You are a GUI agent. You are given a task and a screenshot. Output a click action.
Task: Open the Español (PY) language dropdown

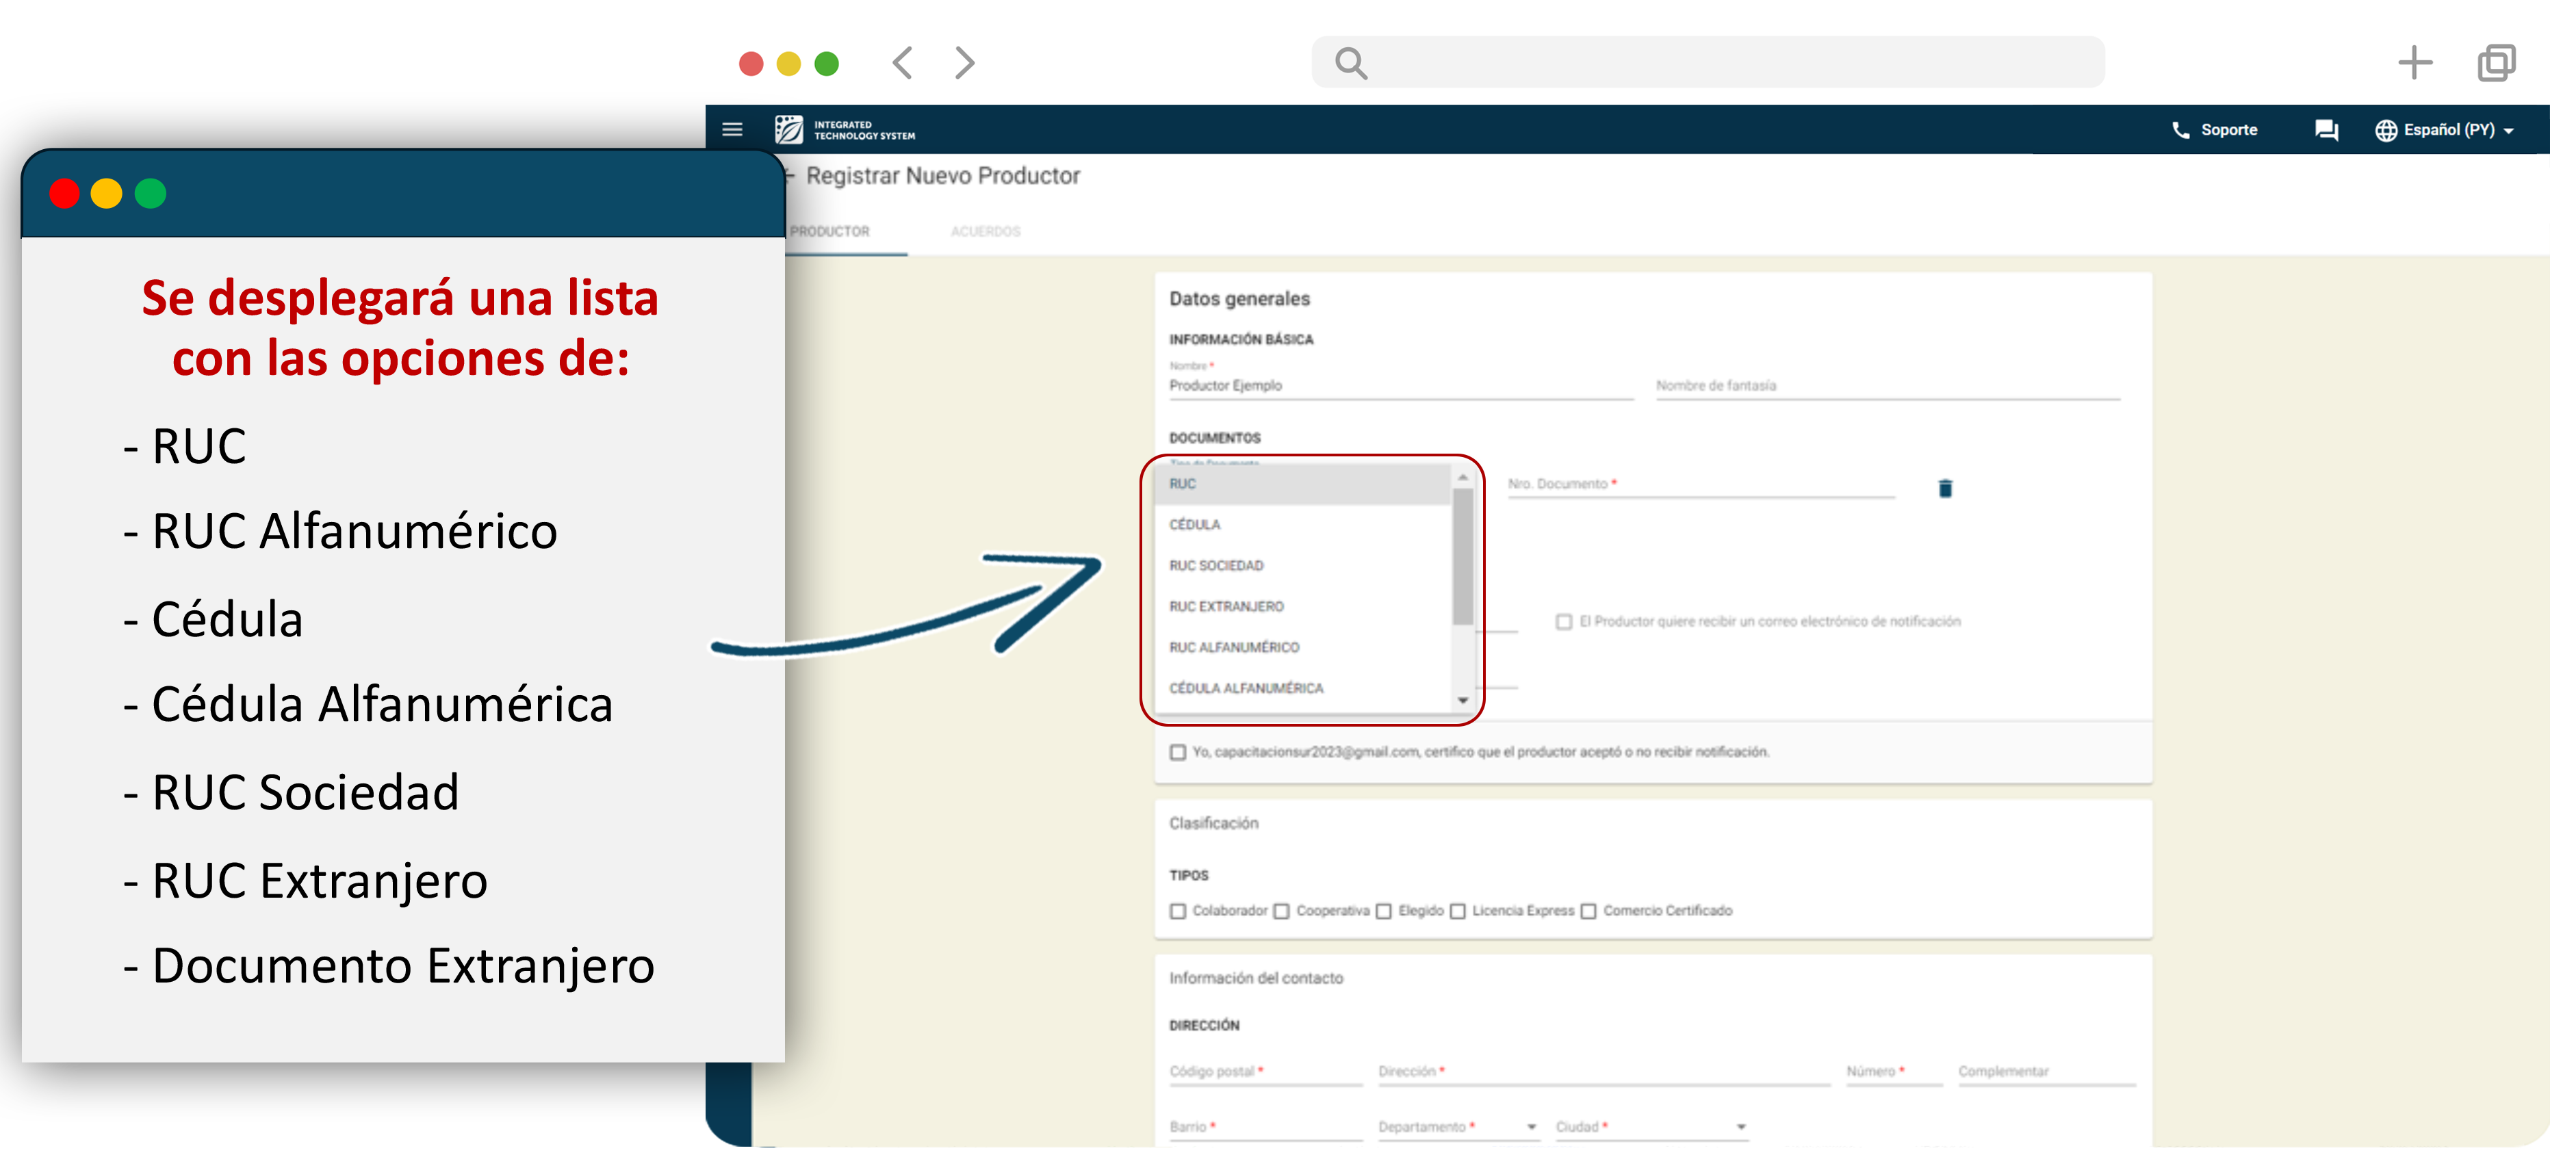(x=2446, y=130)
